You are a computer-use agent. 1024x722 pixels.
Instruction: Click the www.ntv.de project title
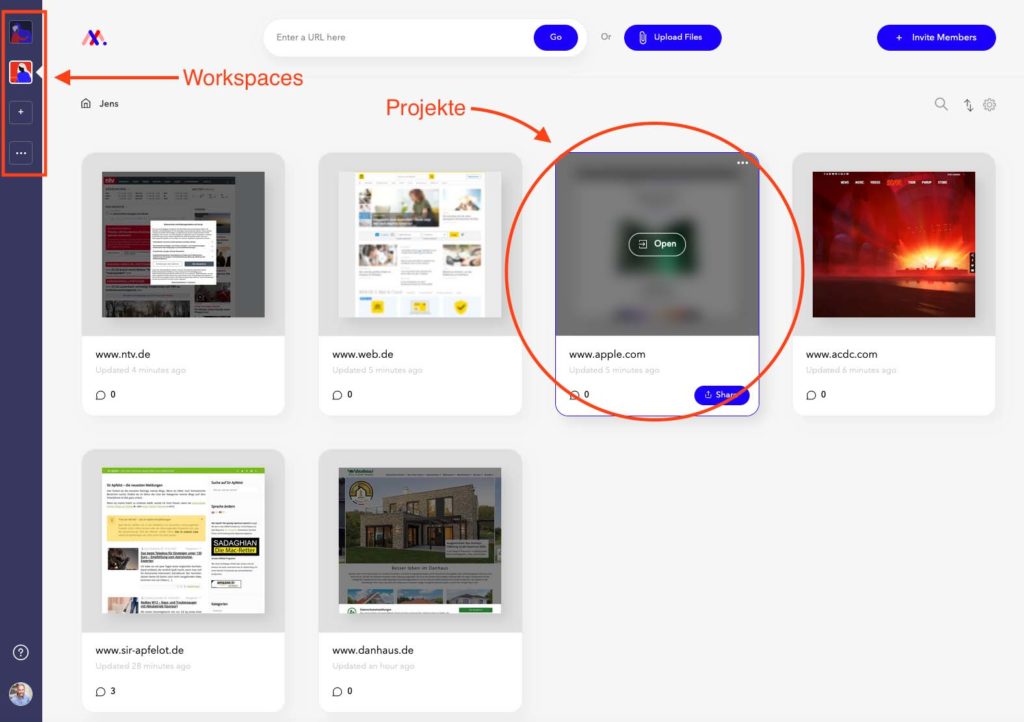[x=123, y=354]
